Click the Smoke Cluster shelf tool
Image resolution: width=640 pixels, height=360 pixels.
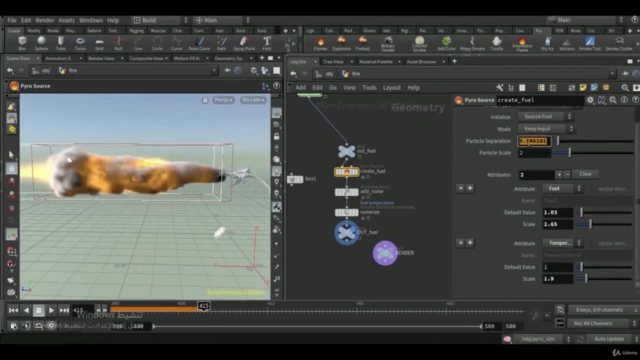619,43
